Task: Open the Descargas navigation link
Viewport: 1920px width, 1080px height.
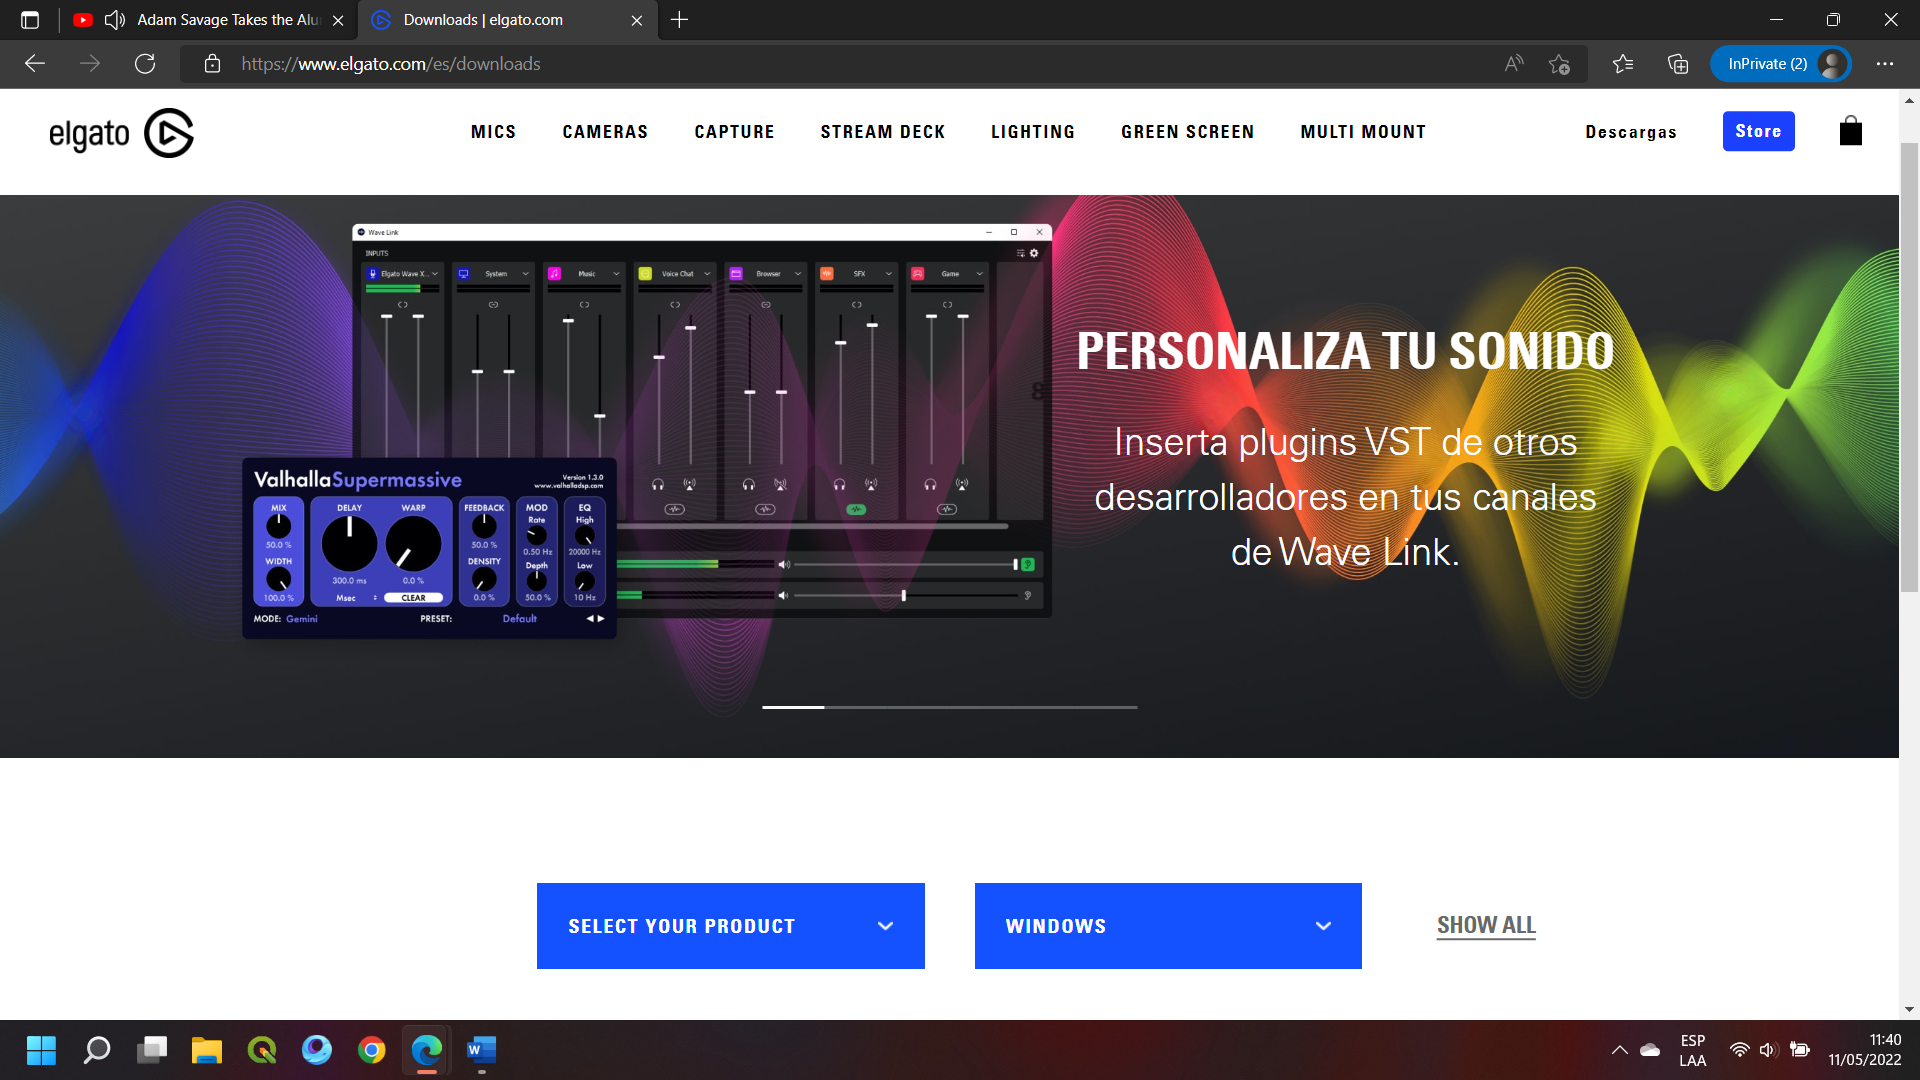Action: point(1630,132)
